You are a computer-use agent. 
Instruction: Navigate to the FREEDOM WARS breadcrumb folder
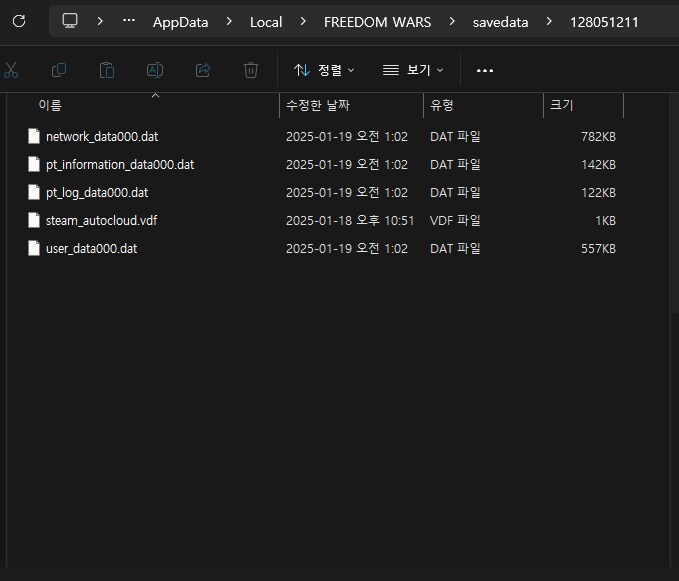377,22
